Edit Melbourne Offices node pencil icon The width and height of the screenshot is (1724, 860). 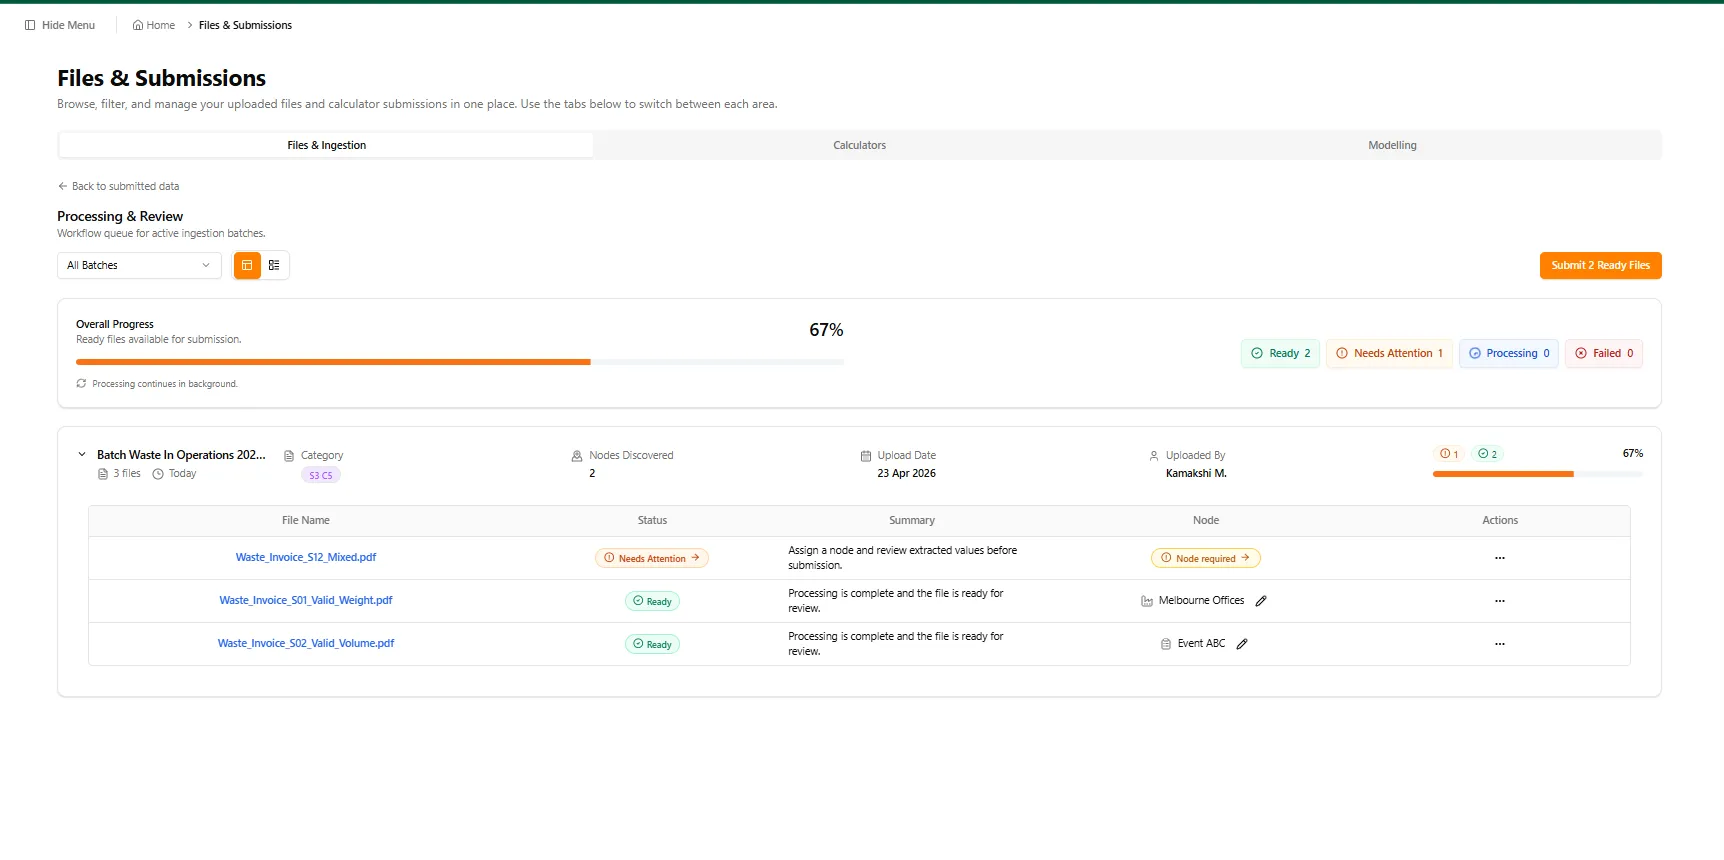pos(1261,601)
